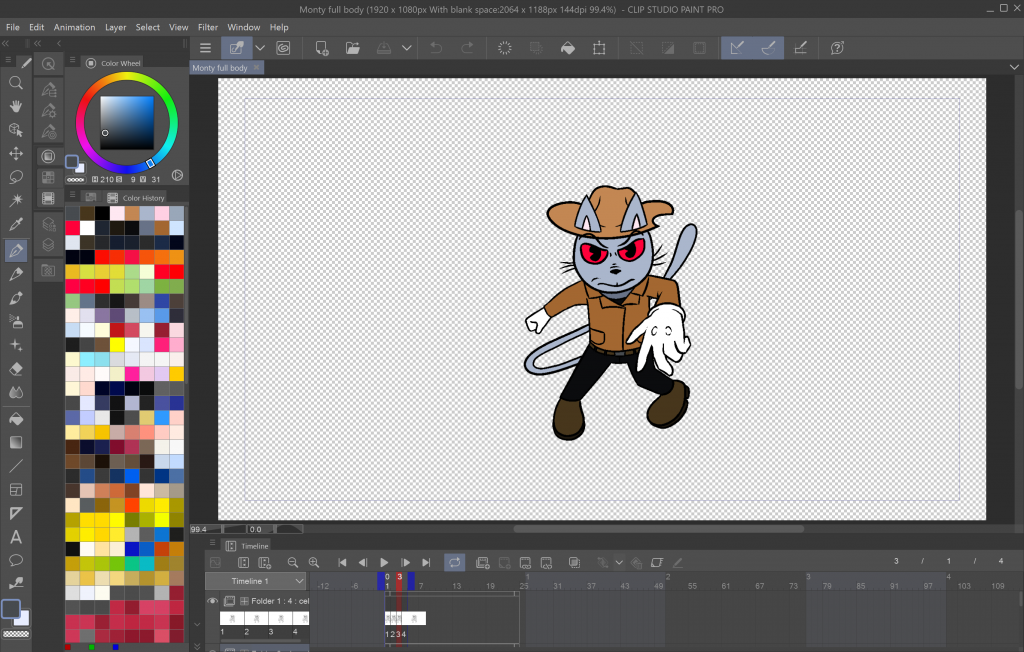Open file using the folder icon
Viewport: 1024px width, 652px height.
point(353,48)
